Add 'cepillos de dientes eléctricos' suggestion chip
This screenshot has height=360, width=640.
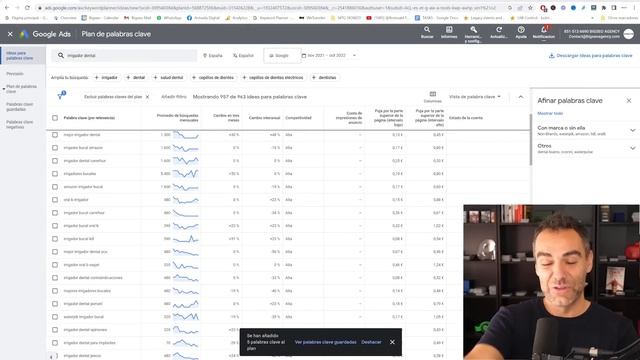tap(273, 78)
